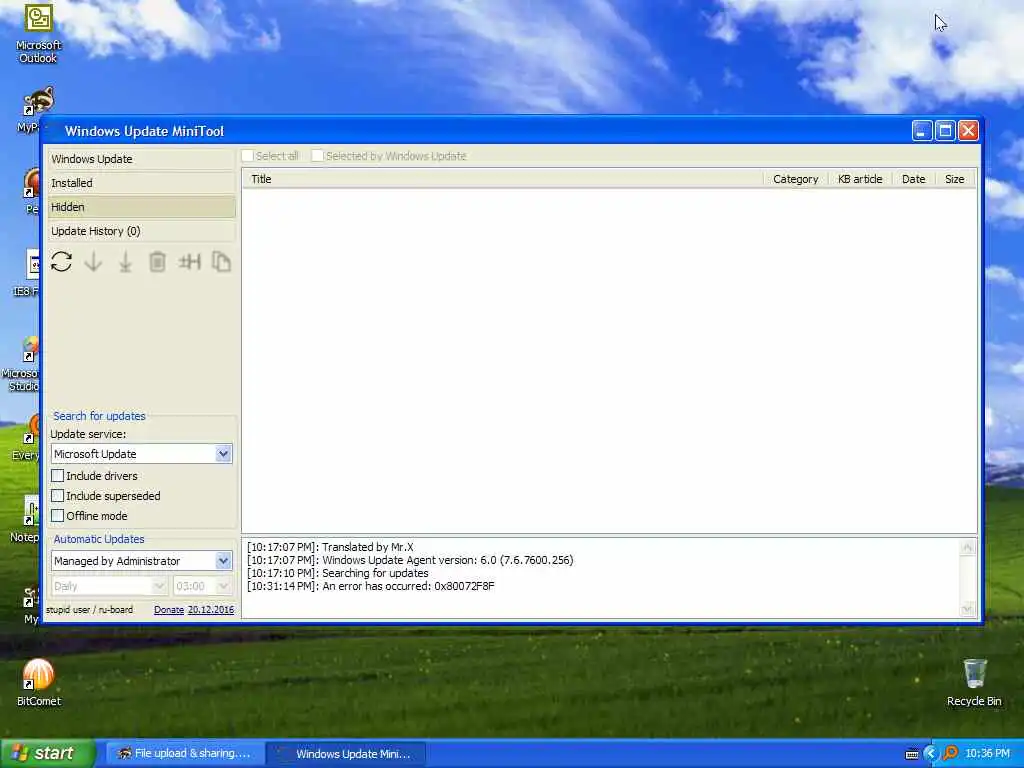Screen dimensions: 1024x768
Task: Click the tray keyboard icon
Action: [x=912, y=754]
